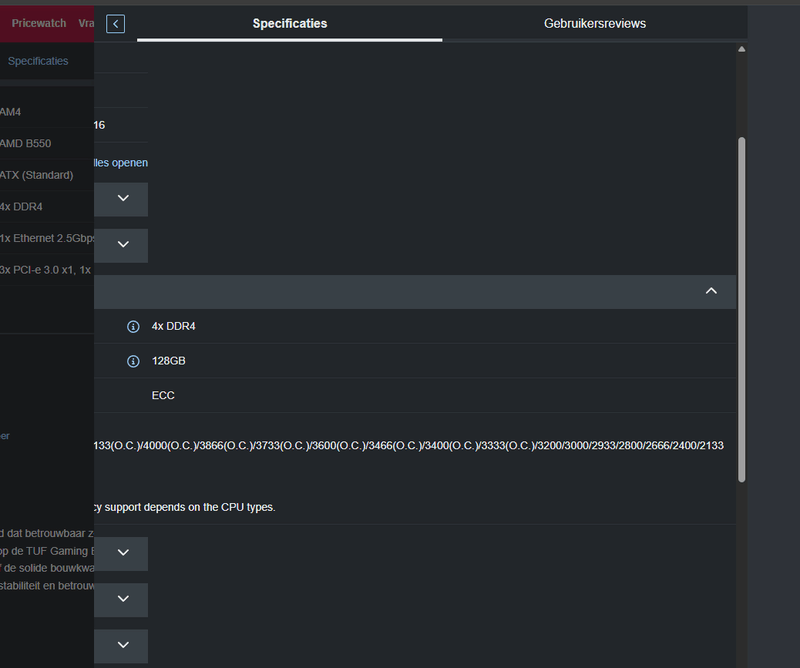This screenshot has width=800, height=668.
Task: Expand the first section below the CPU types note
Action: (123, 552)
